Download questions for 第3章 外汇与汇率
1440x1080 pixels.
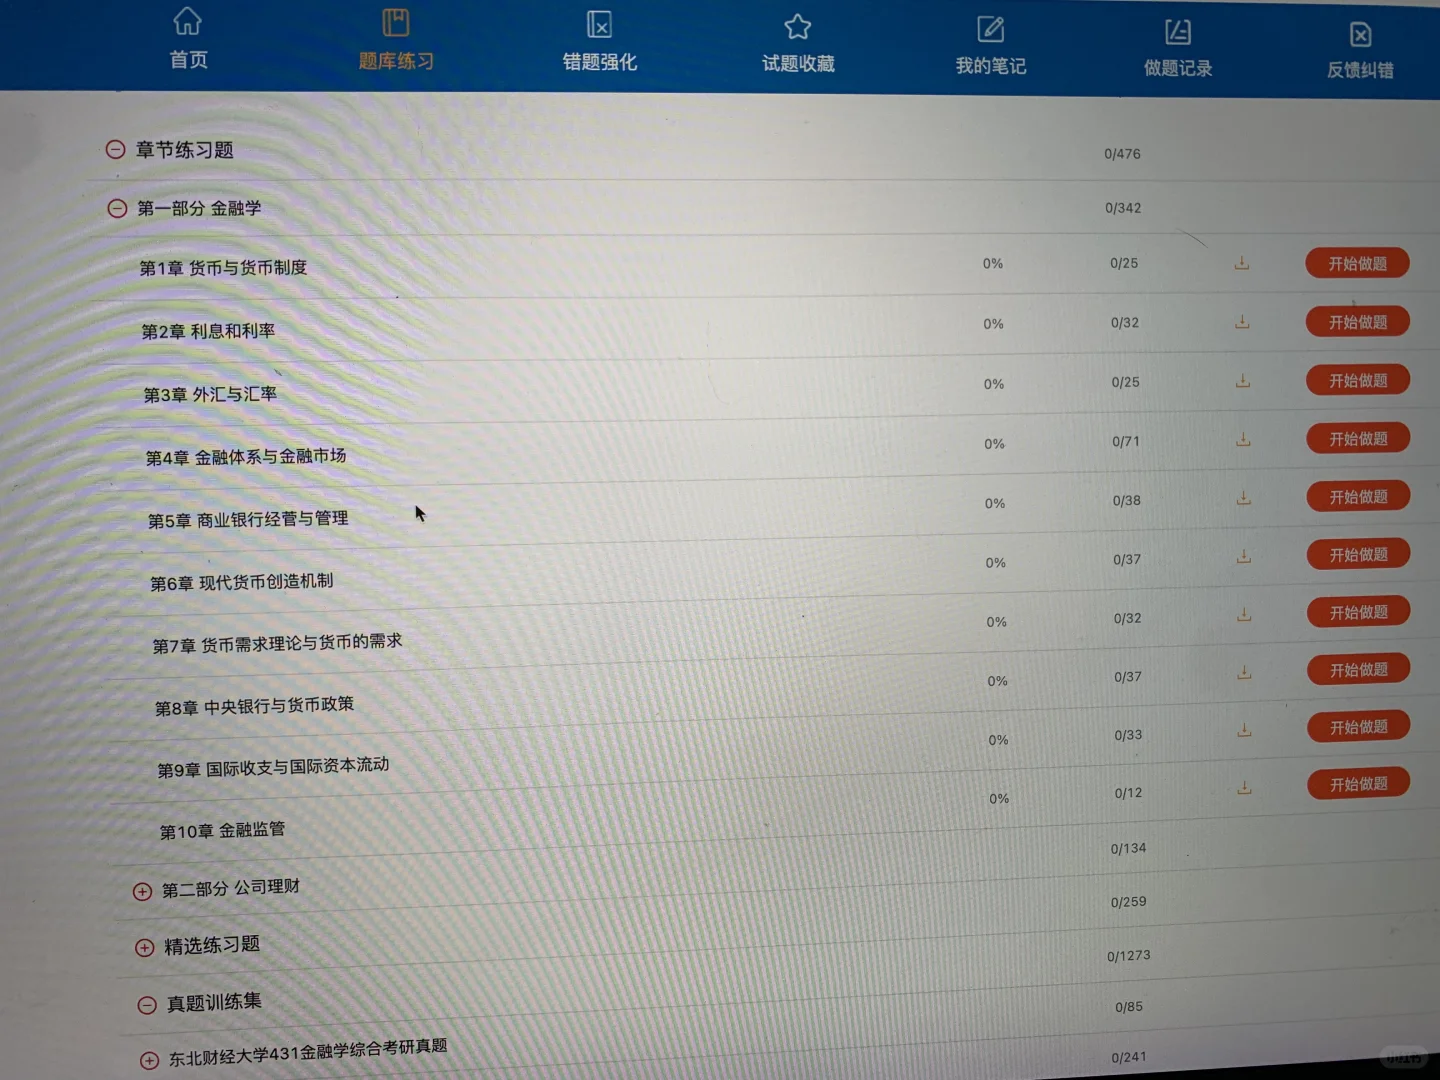(x=1242, y=381)
